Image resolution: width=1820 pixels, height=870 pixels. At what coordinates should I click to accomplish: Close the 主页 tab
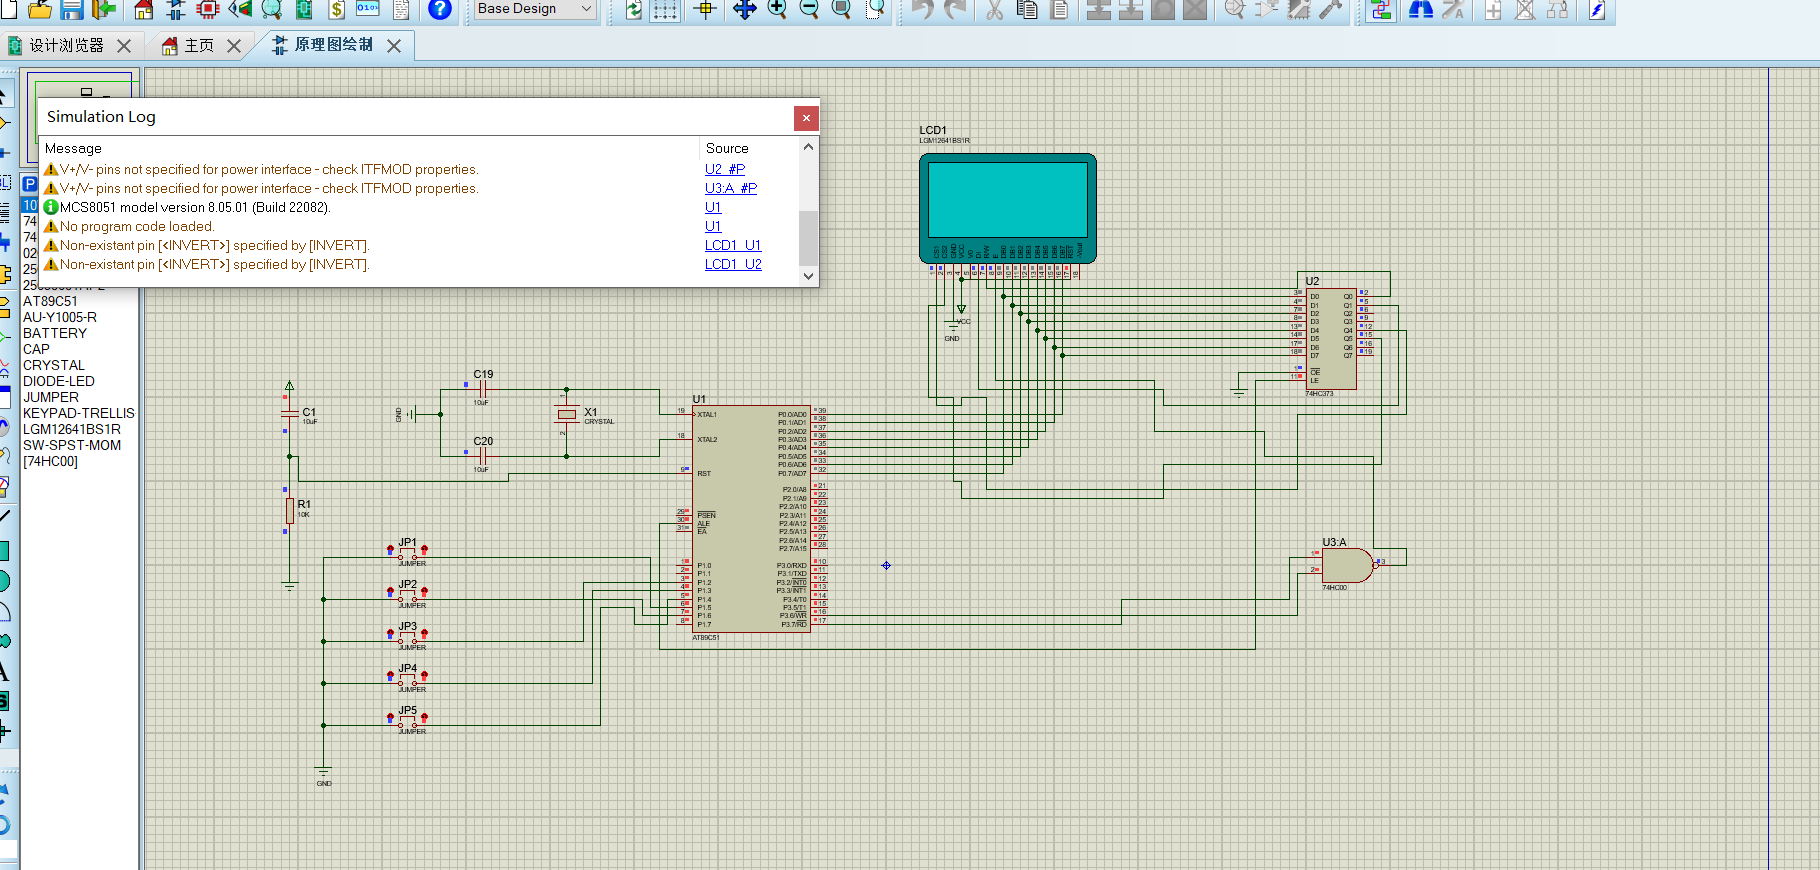(x=233, y=46)
